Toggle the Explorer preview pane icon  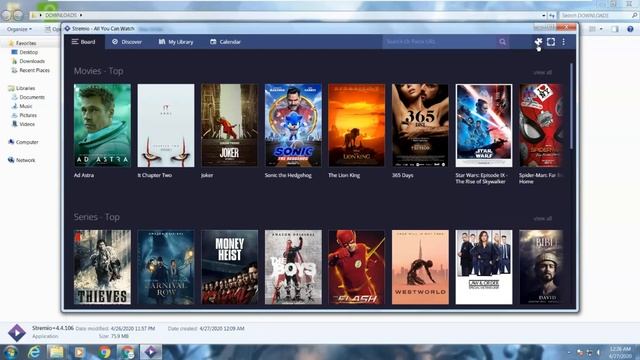615,29
